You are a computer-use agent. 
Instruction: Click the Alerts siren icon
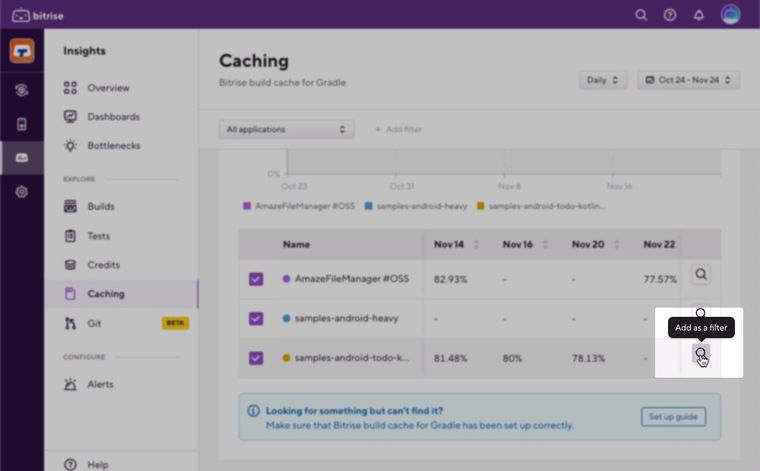tap(70, 384)
